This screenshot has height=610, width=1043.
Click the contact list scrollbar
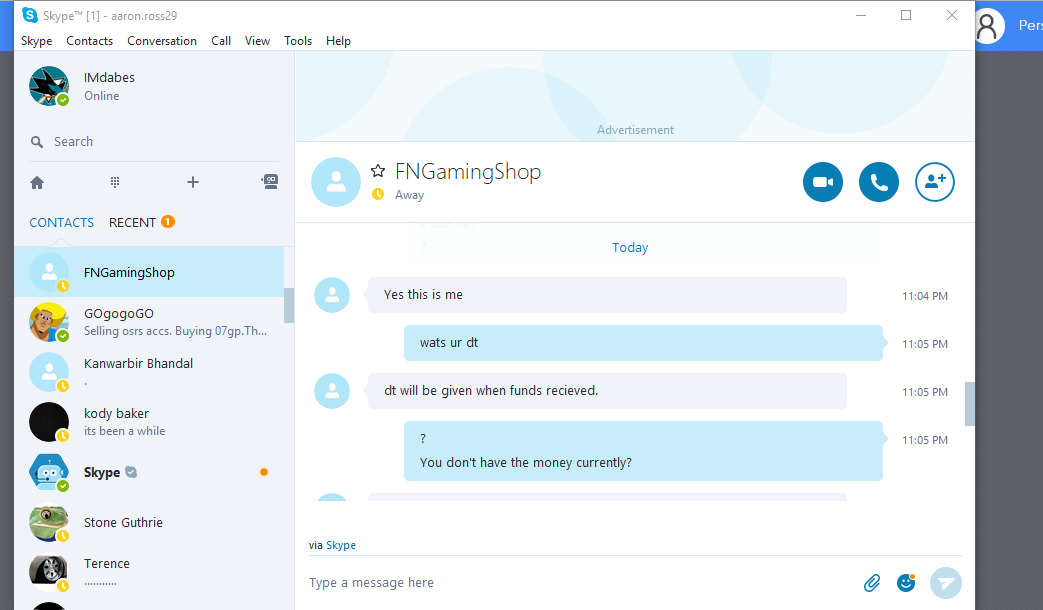coord(289,305)
